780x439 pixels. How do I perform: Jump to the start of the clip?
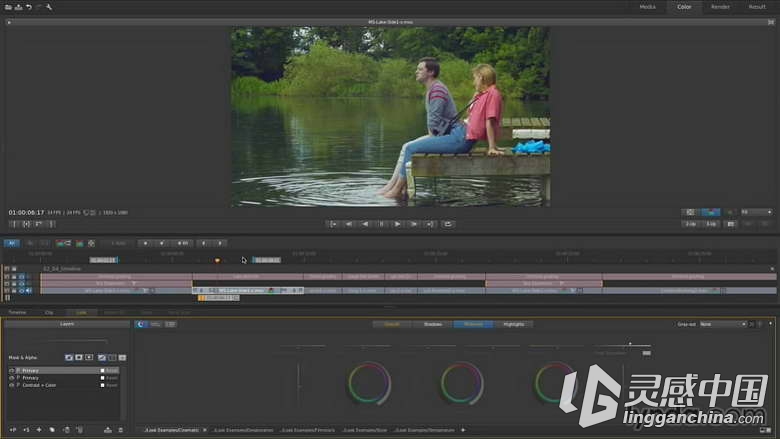click(x=333, y=224)
